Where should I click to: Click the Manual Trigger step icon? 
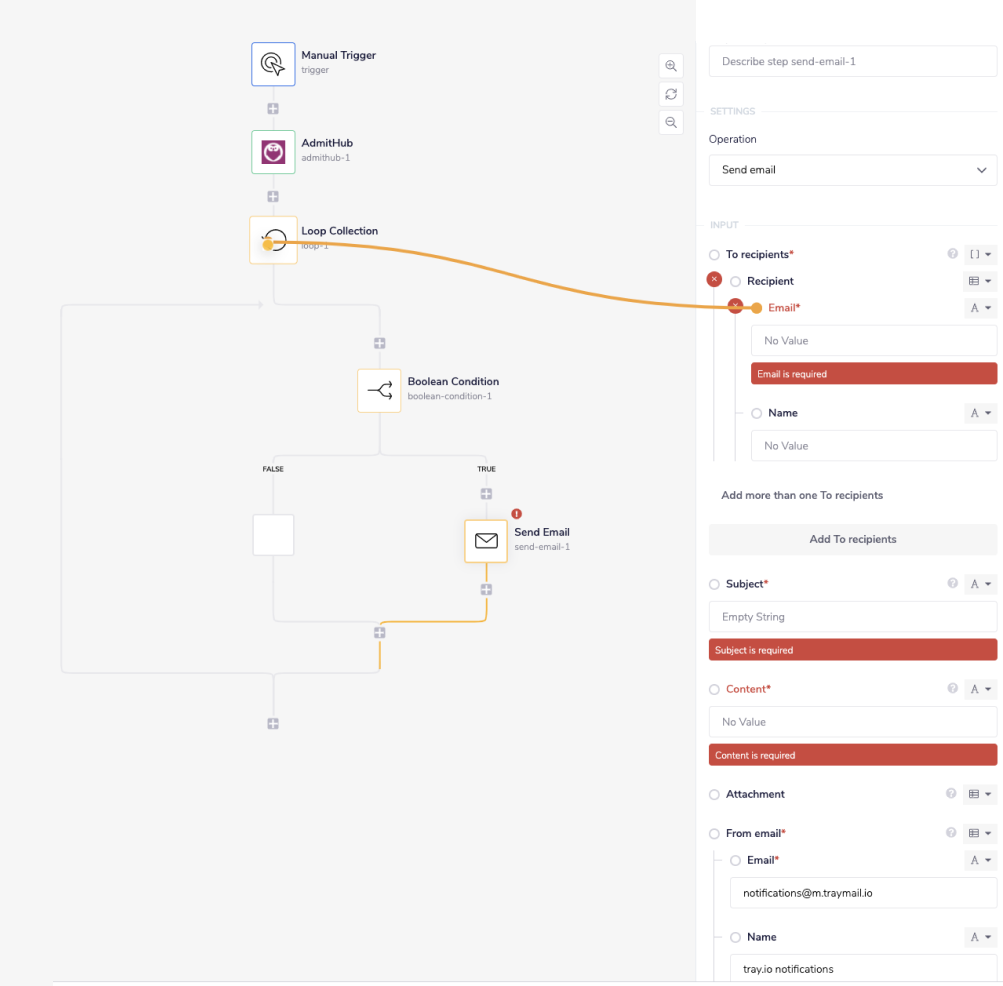[273, 63]
